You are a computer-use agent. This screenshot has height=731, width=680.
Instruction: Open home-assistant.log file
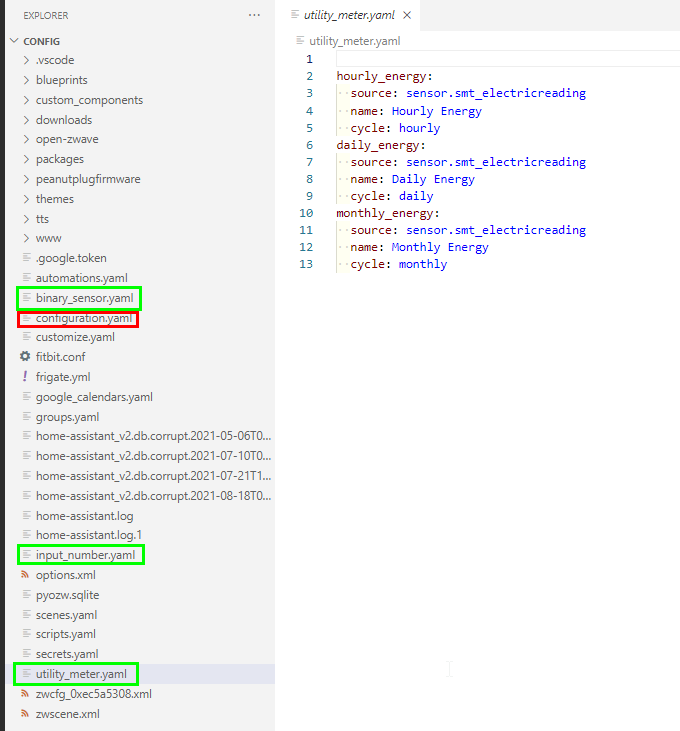(x=84, y=516)
